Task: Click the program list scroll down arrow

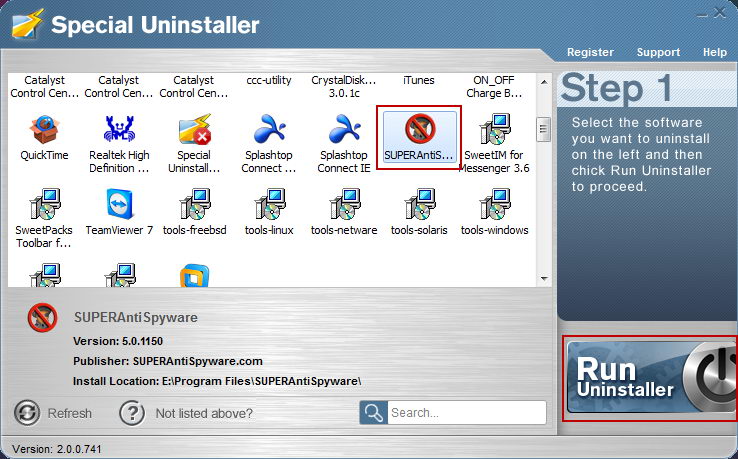Action: click(544, 279)
